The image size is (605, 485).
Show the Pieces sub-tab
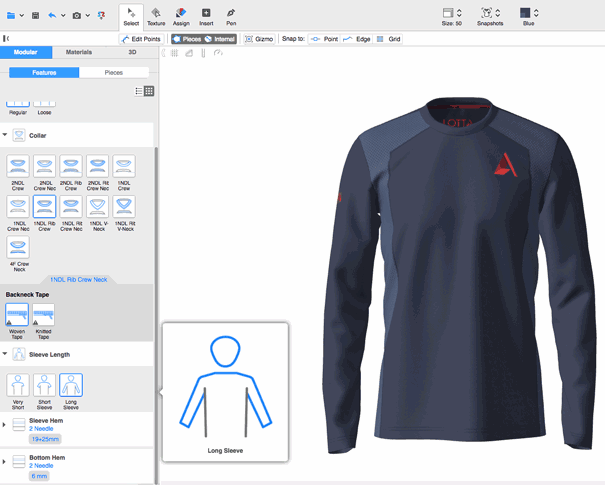[x=114, y=73]
